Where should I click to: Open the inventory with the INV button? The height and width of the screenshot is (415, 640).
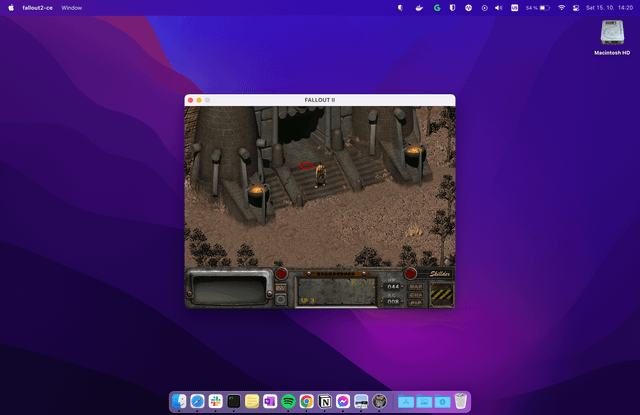pyautogui.click(x=280, y=288)
